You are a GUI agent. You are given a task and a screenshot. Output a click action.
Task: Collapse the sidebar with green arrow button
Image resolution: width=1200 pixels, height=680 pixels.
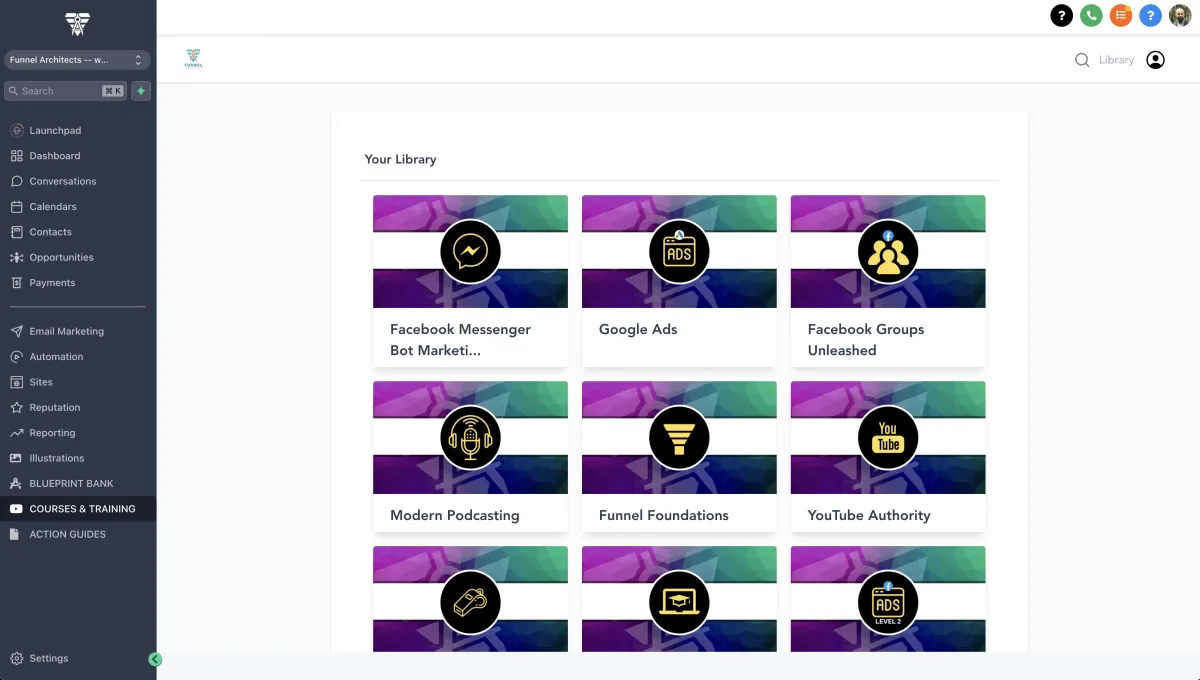(x=155, y=659)
